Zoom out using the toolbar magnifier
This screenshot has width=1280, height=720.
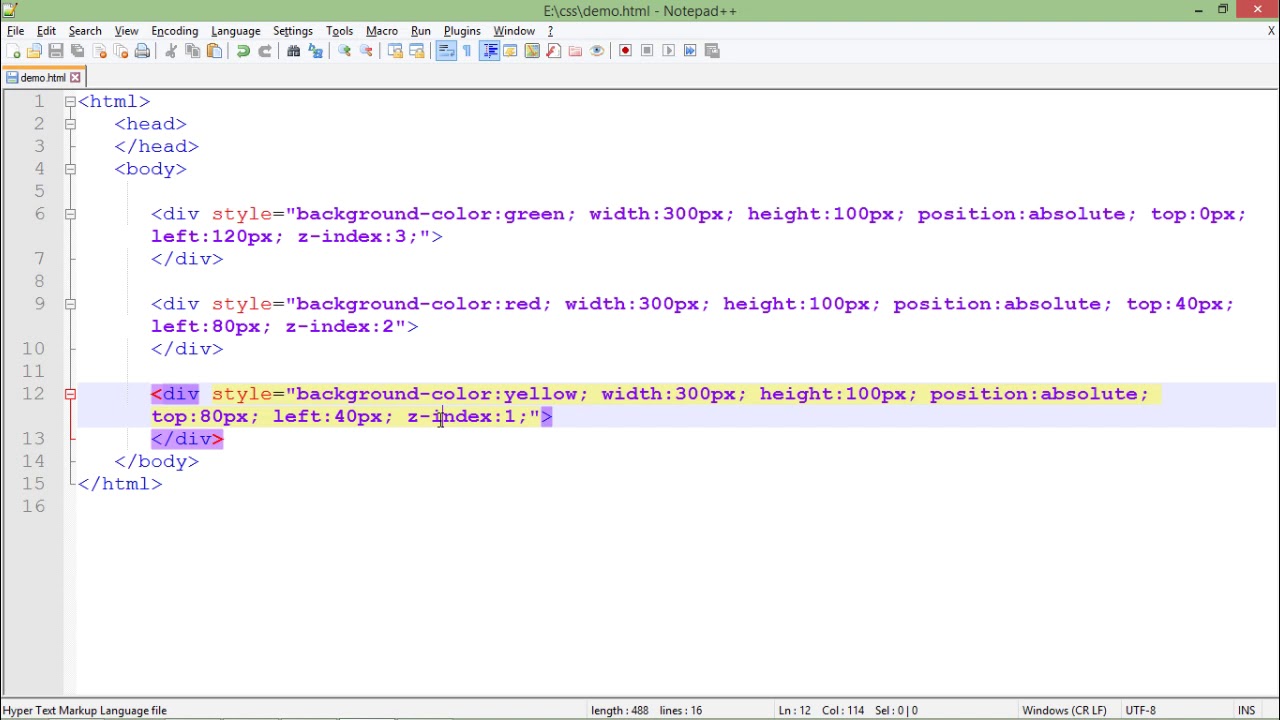point(367,51)
